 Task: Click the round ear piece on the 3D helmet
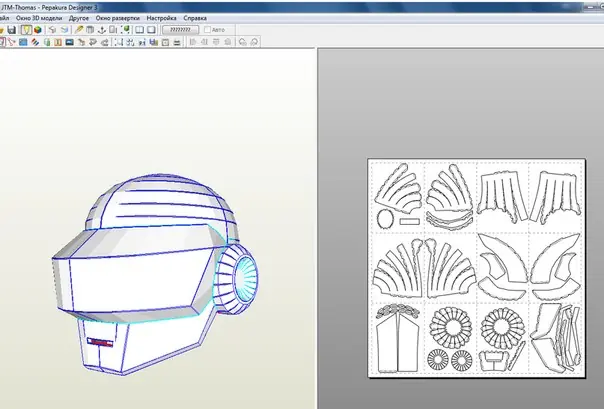tap(238, 277)
